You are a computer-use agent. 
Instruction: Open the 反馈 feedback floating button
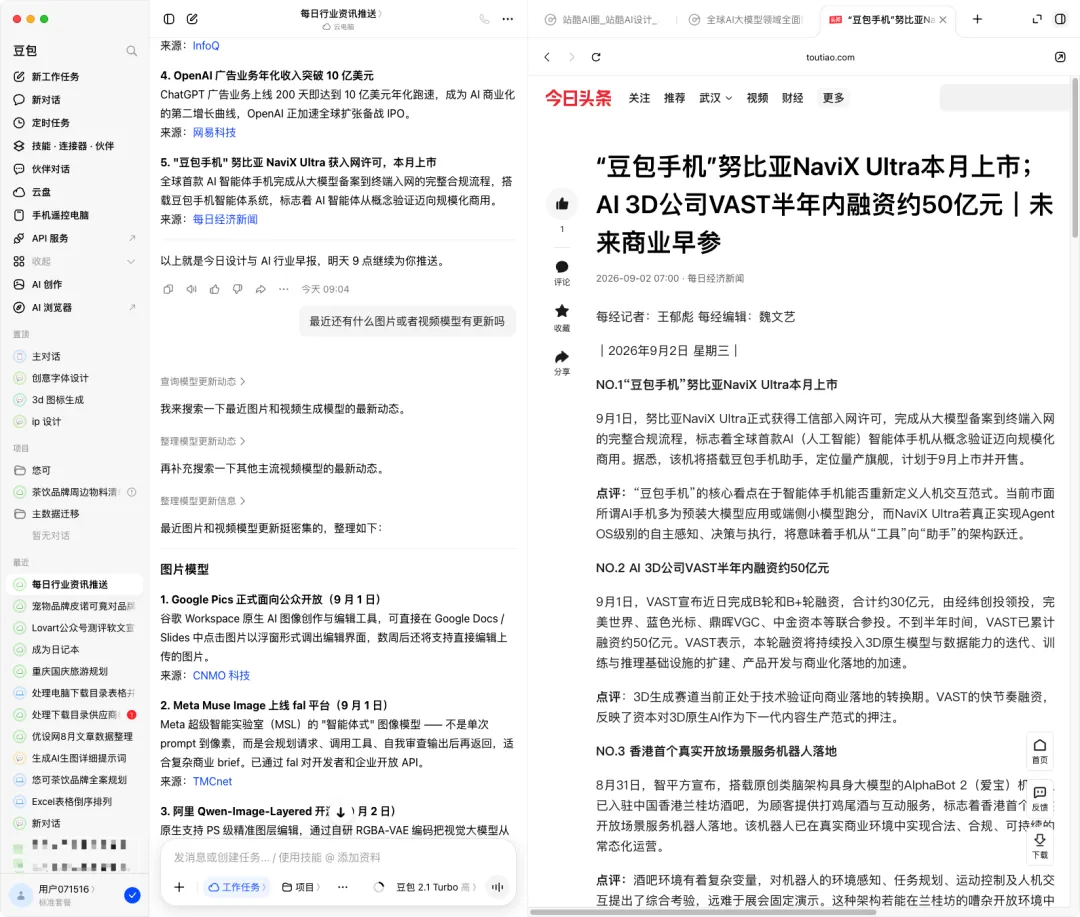pyautogui.click(x=1040, y=798)
